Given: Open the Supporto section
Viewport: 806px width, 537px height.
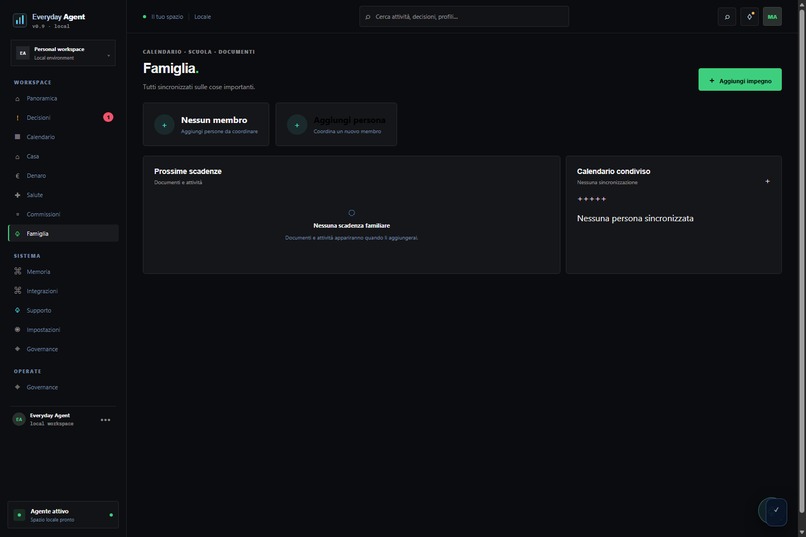Looking at the screenshot, I should 63,310.
